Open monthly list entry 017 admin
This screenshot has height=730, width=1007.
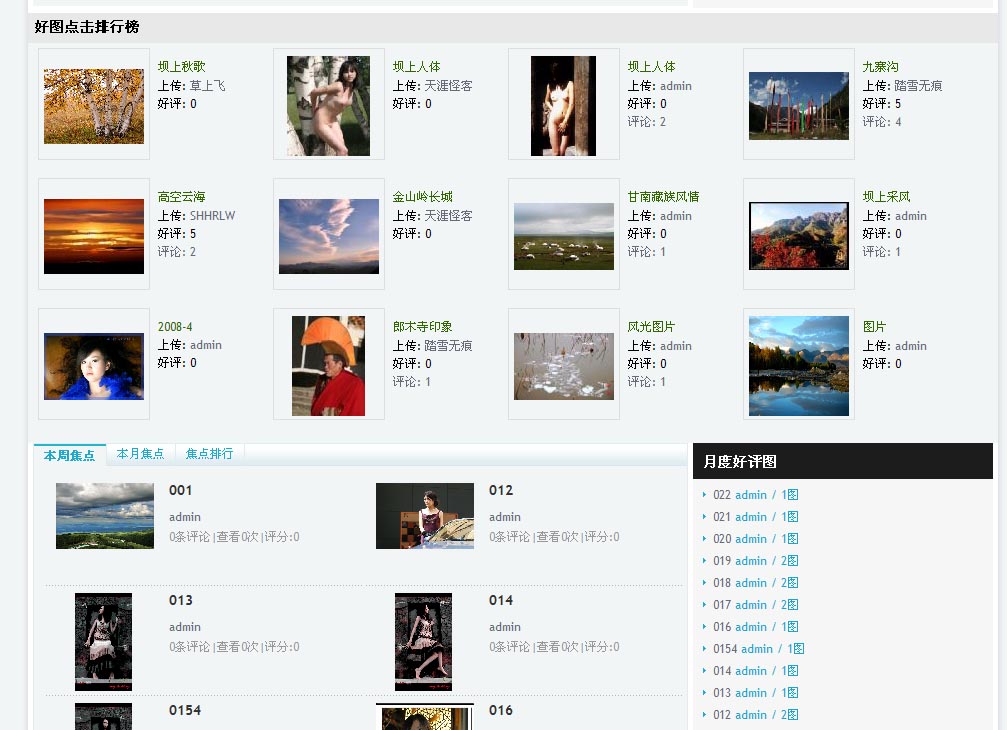tap(756, 605)
